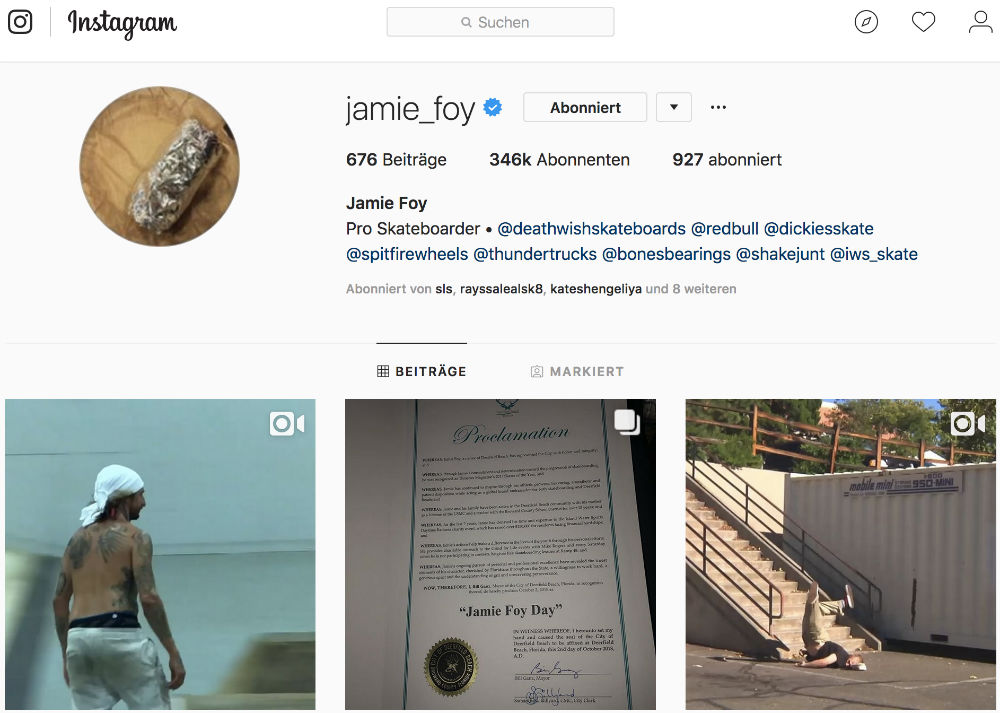The image size is (1000, 713).
Task: Open the @redbull profile link
Action: point(724,228)
